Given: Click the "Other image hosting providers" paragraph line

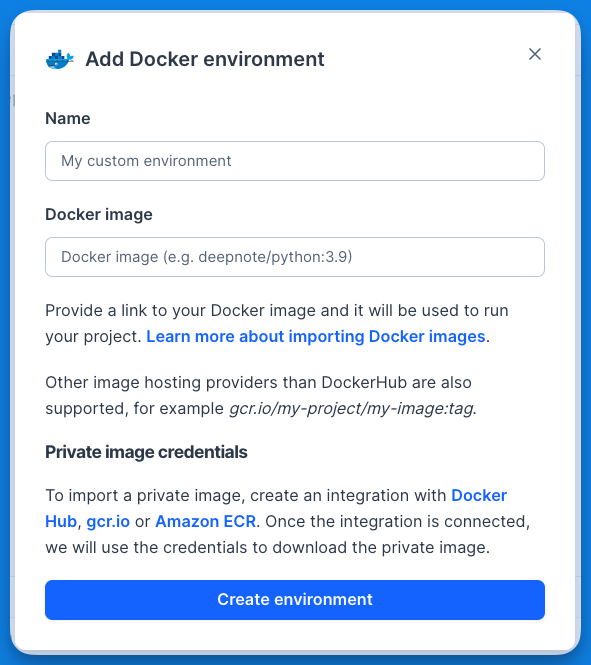Looking at the screenshot, I should [258, 383].
